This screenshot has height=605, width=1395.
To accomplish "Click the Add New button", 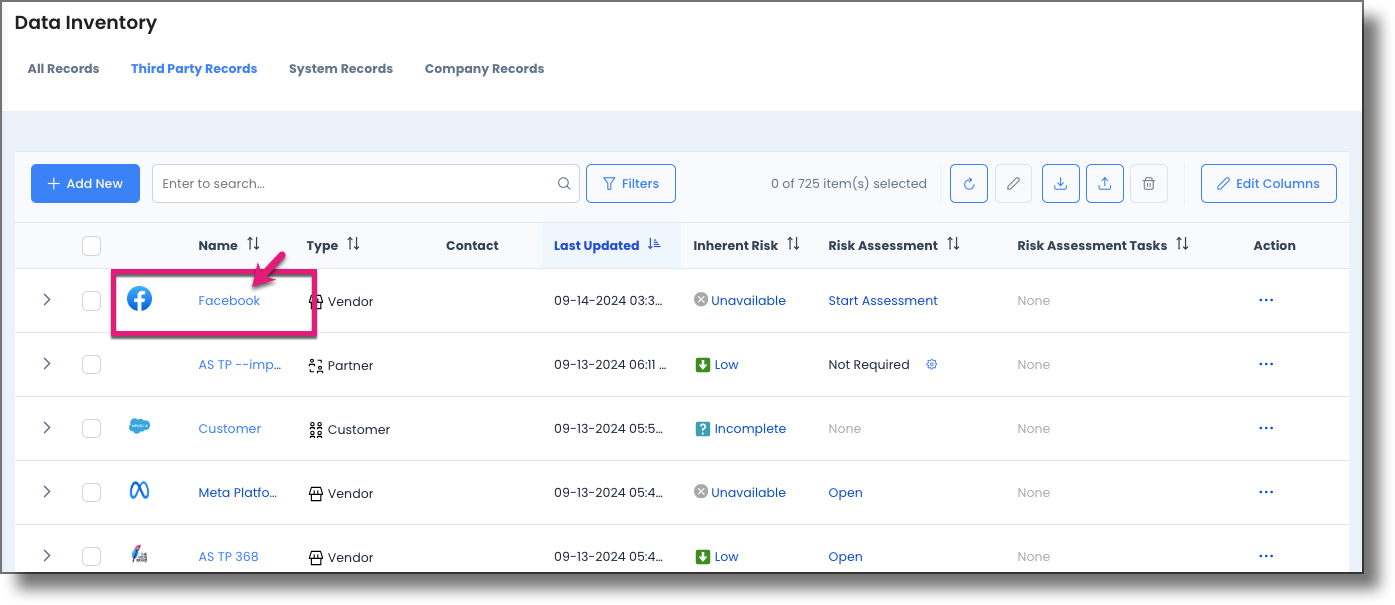I will click(85, 183).
